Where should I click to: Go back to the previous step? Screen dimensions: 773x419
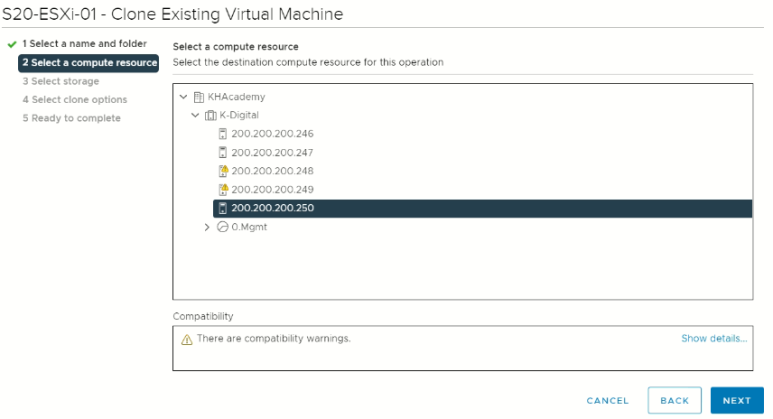[x=674, y=400]
